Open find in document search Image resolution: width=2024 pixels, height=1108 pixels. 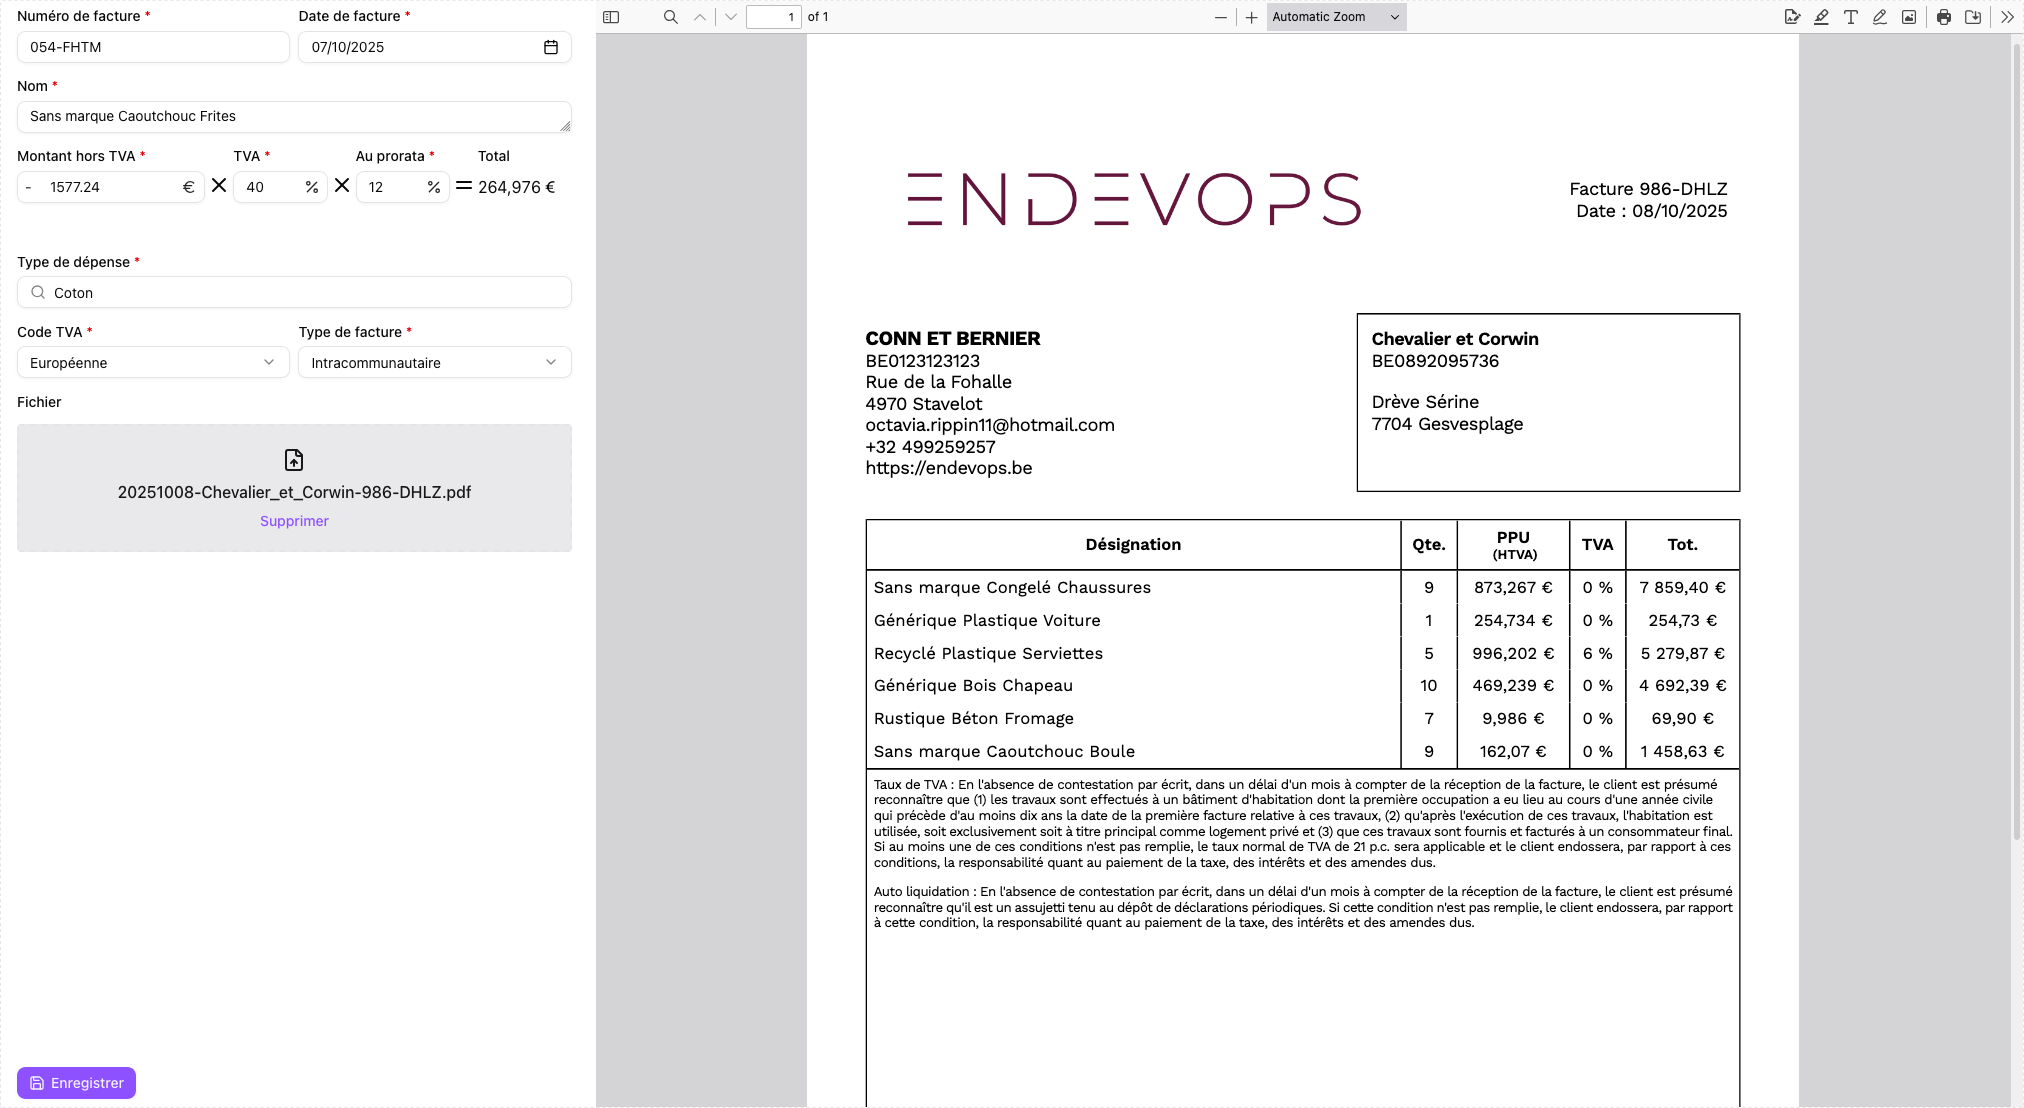pyautogui.click(x=671, y=17)
